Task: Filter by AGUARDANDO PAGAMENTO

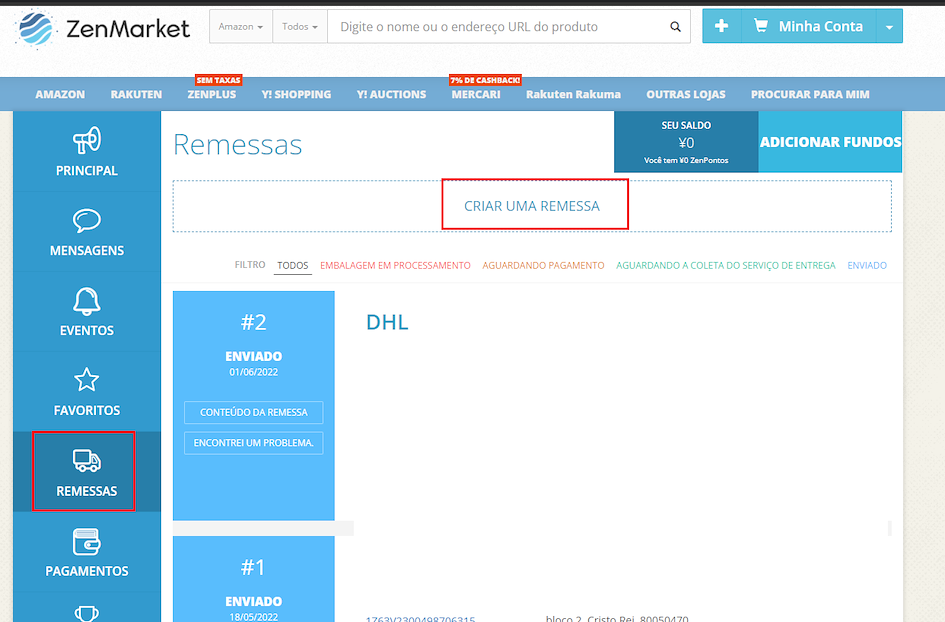Action: pos(543,265)
